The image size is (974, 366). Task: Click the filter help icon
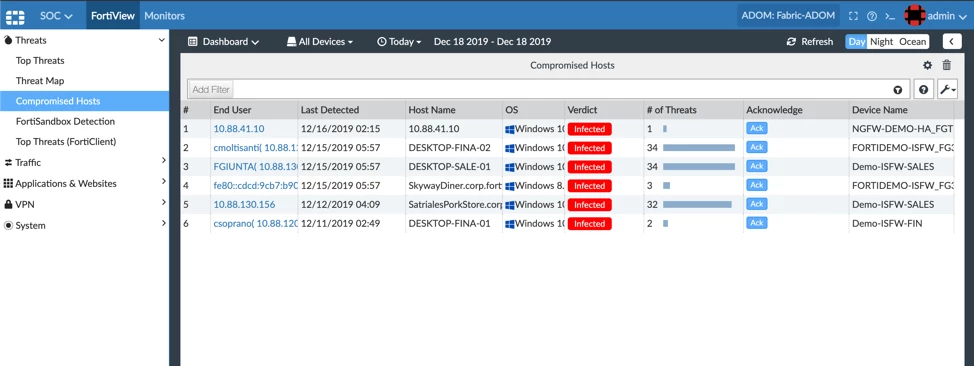[924, 89]
